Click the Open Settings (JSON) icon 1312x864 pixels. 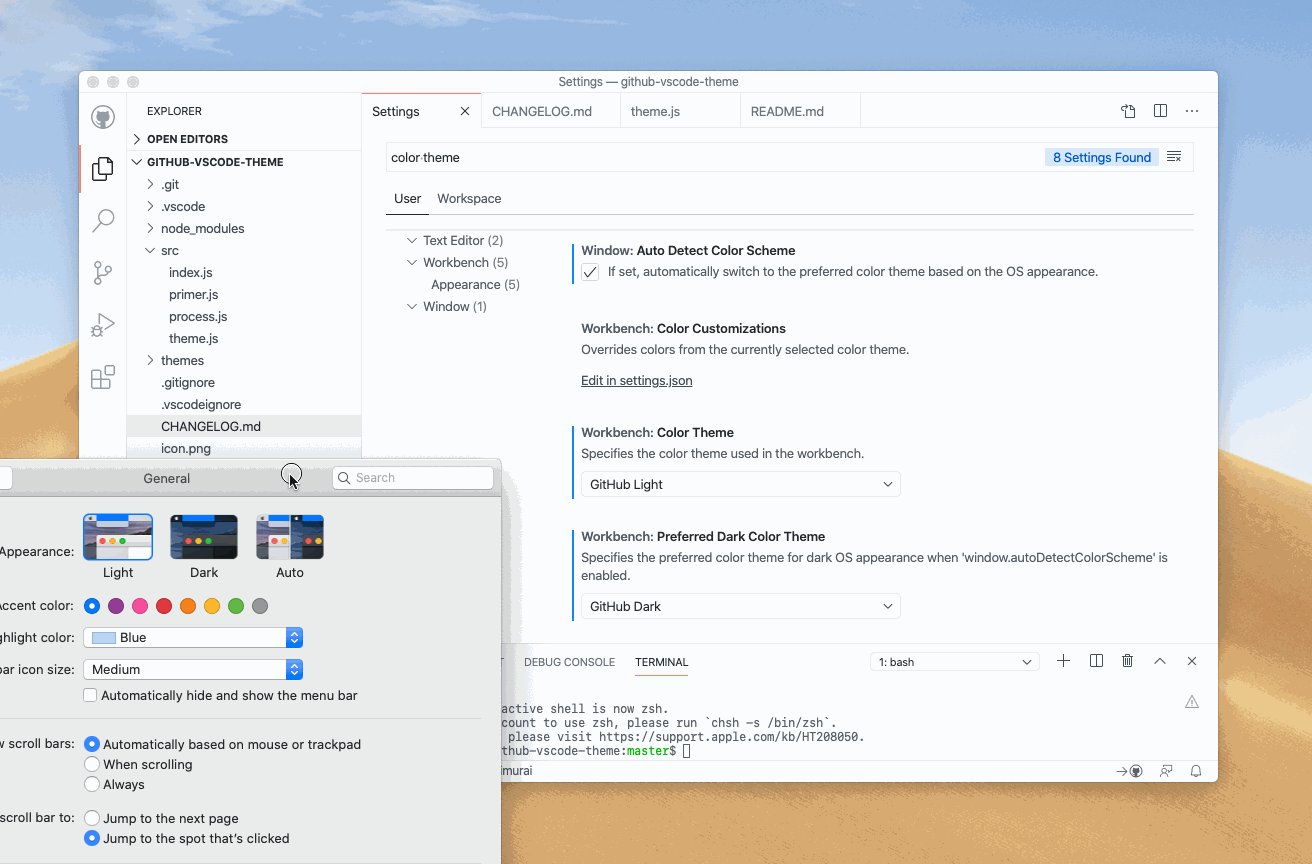1128,111
